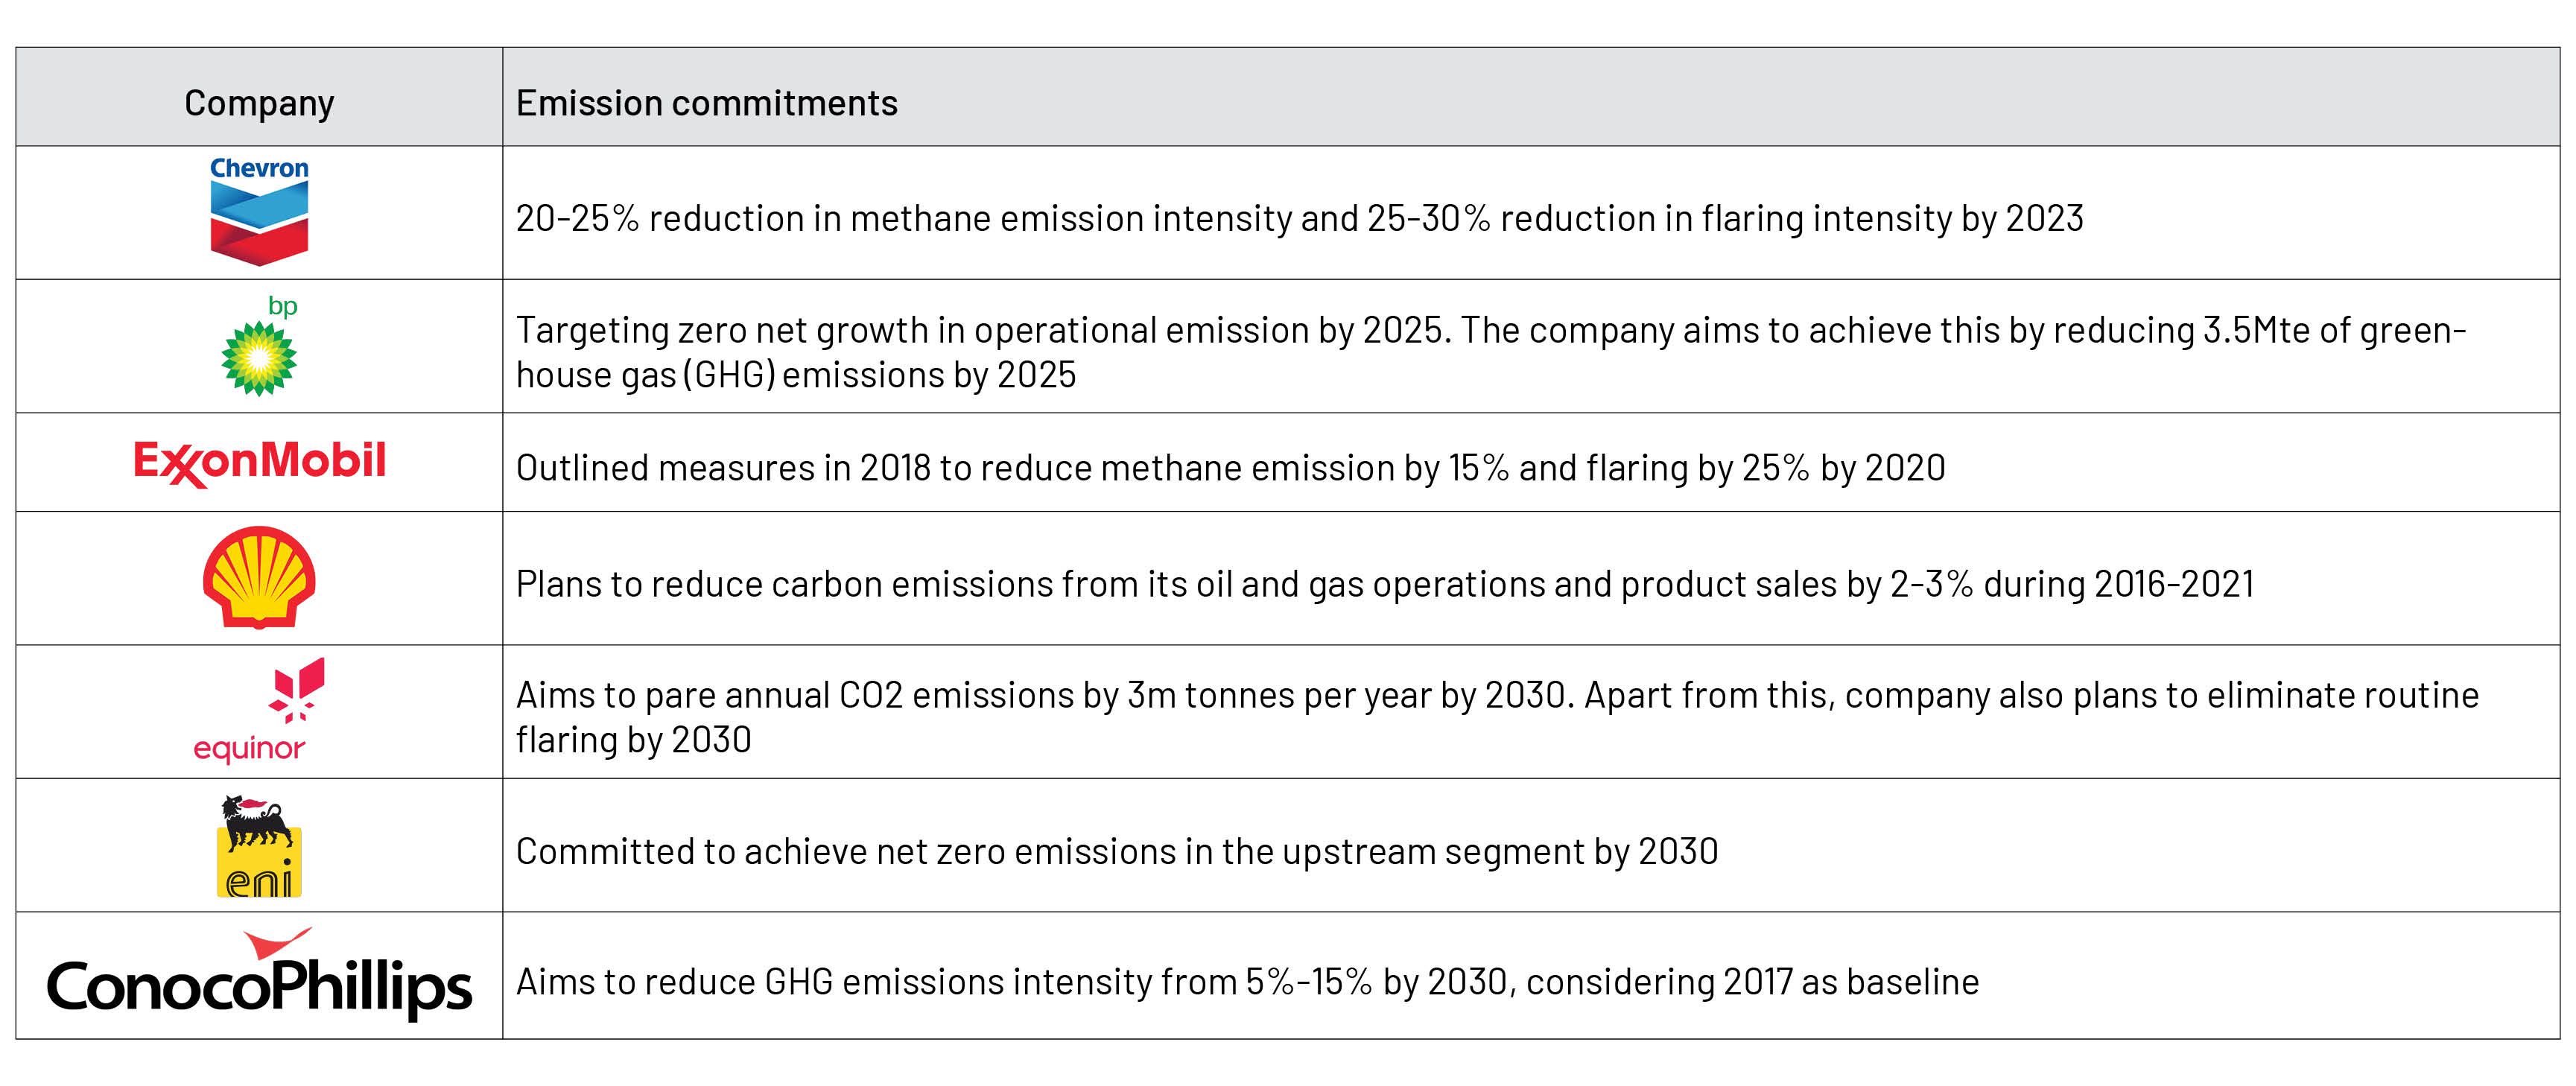Click the word 'equinor' under the logo
This screenshot has height=1086, width=2576.
tap(249, 749)
